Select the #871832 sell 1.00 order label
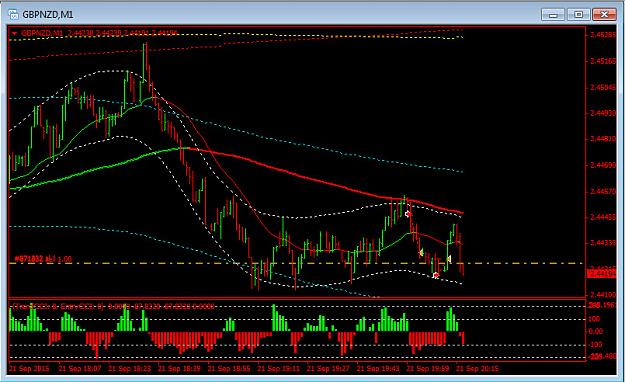 (43, 259)
